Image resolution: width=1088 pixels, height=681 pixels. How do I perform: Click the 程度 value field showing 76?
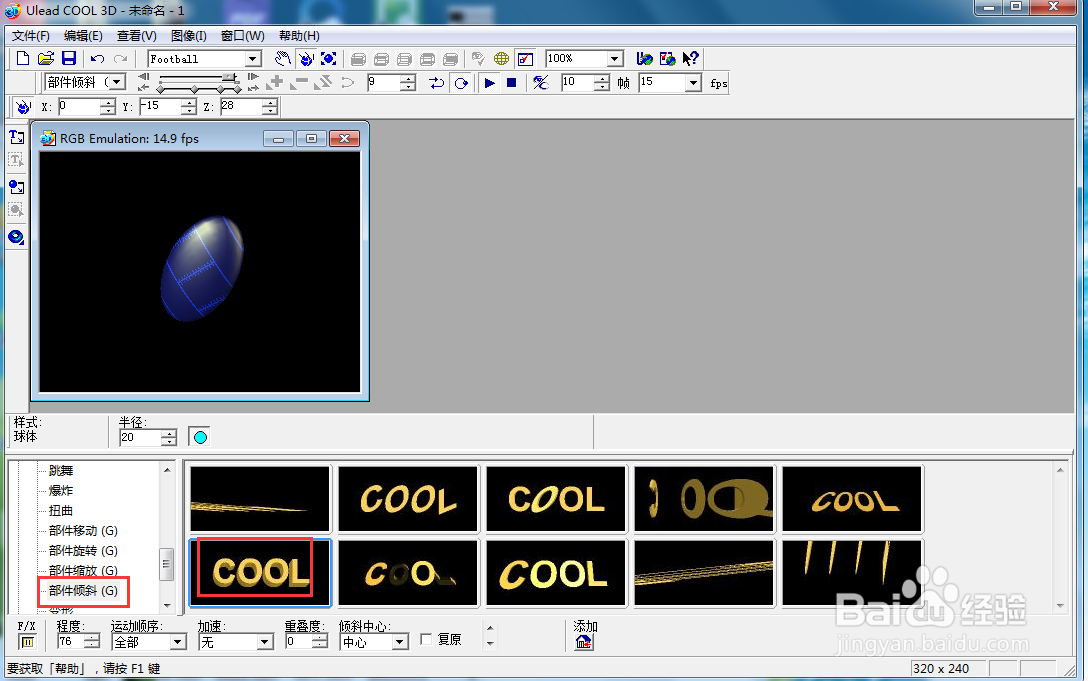71,642
